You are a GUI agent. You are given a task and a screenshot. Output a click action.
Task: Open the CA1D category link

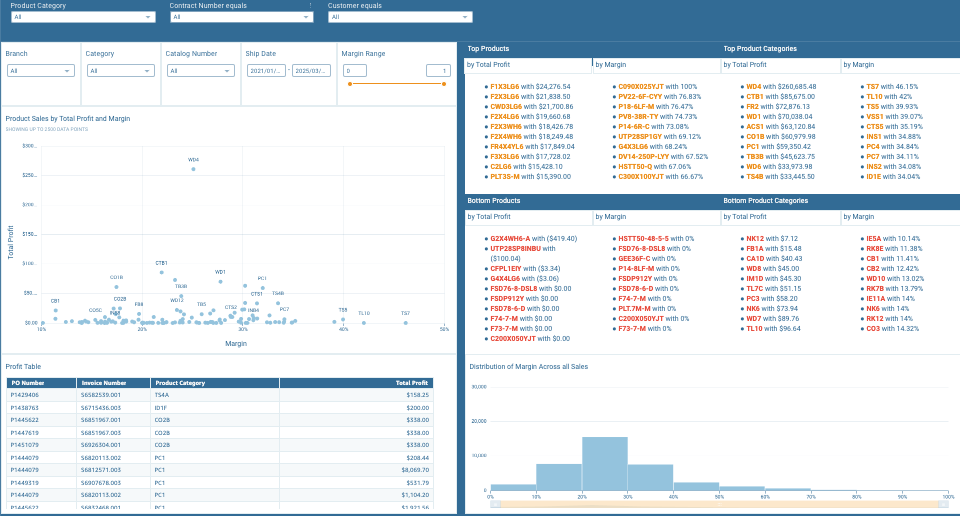pyautogui.click(x=755, y=259)
